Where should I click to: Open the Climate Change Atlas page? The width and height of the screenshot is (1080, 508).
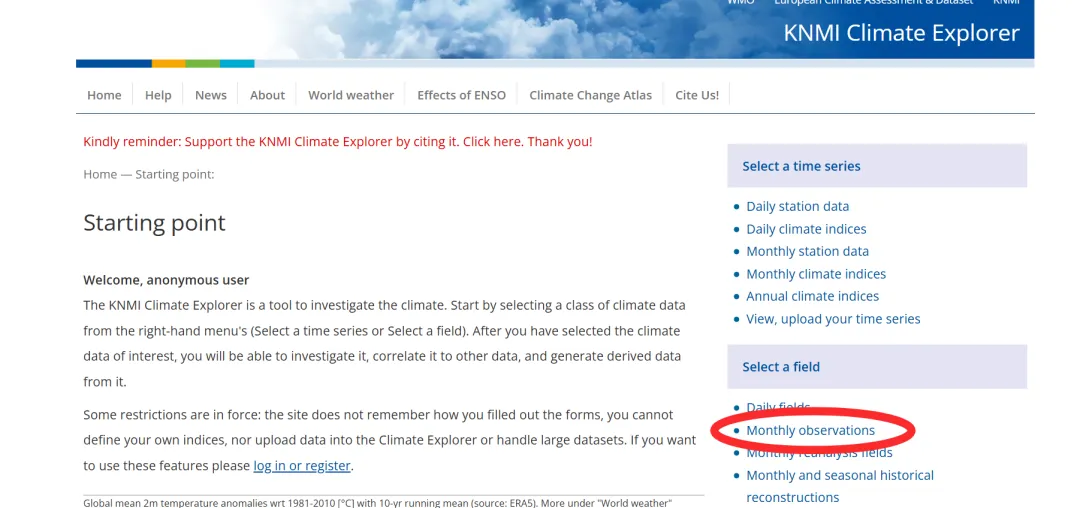[590, 95]
